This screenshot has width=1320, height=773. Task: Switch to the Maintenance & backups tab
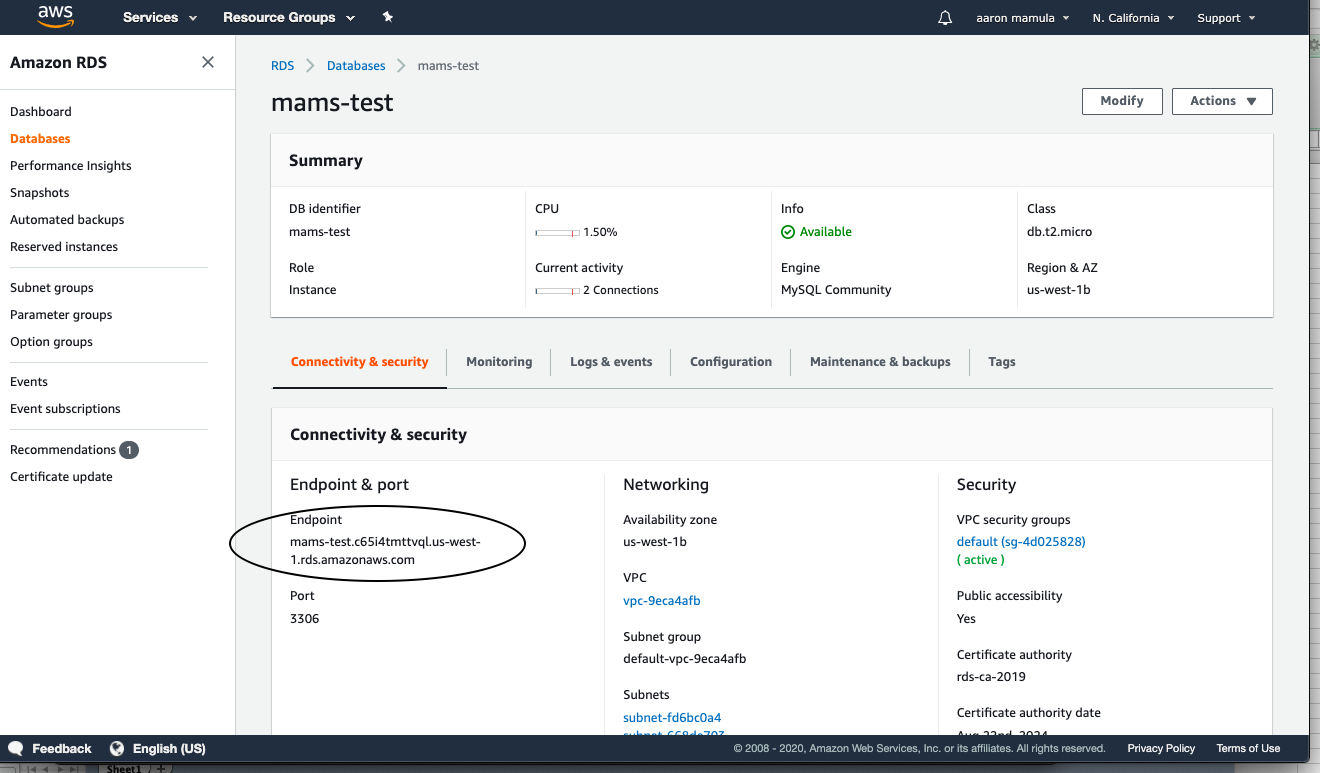pyautogui.click(x=880, y=362)
